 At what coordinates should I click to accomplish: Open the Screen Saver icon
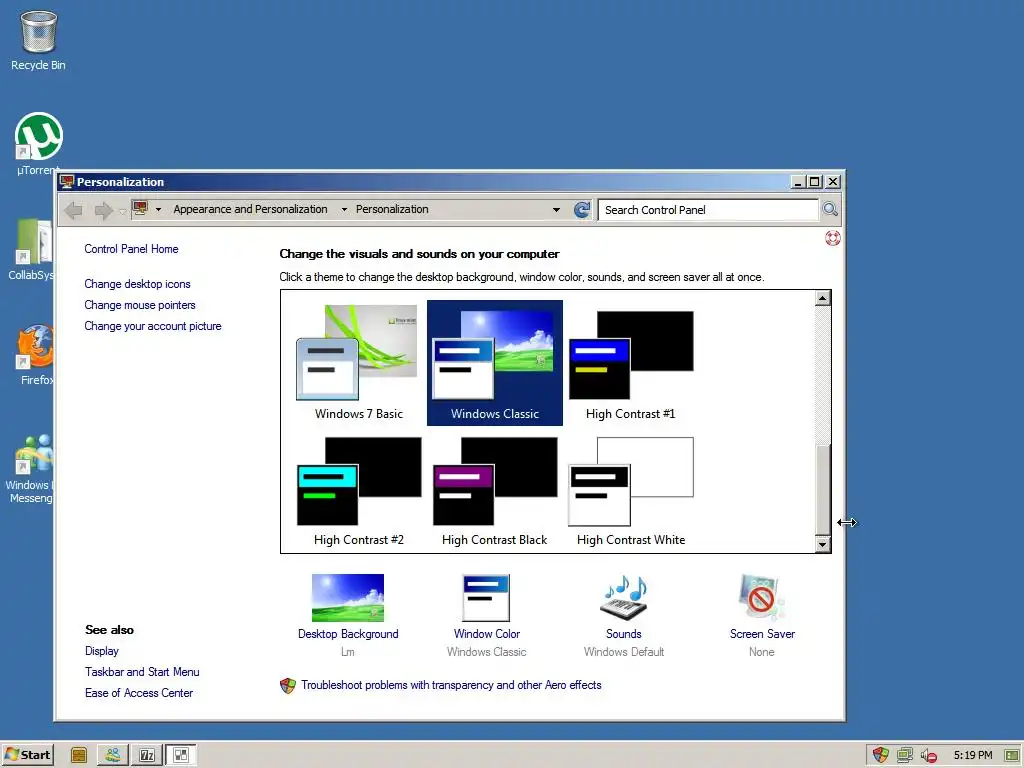761,598
